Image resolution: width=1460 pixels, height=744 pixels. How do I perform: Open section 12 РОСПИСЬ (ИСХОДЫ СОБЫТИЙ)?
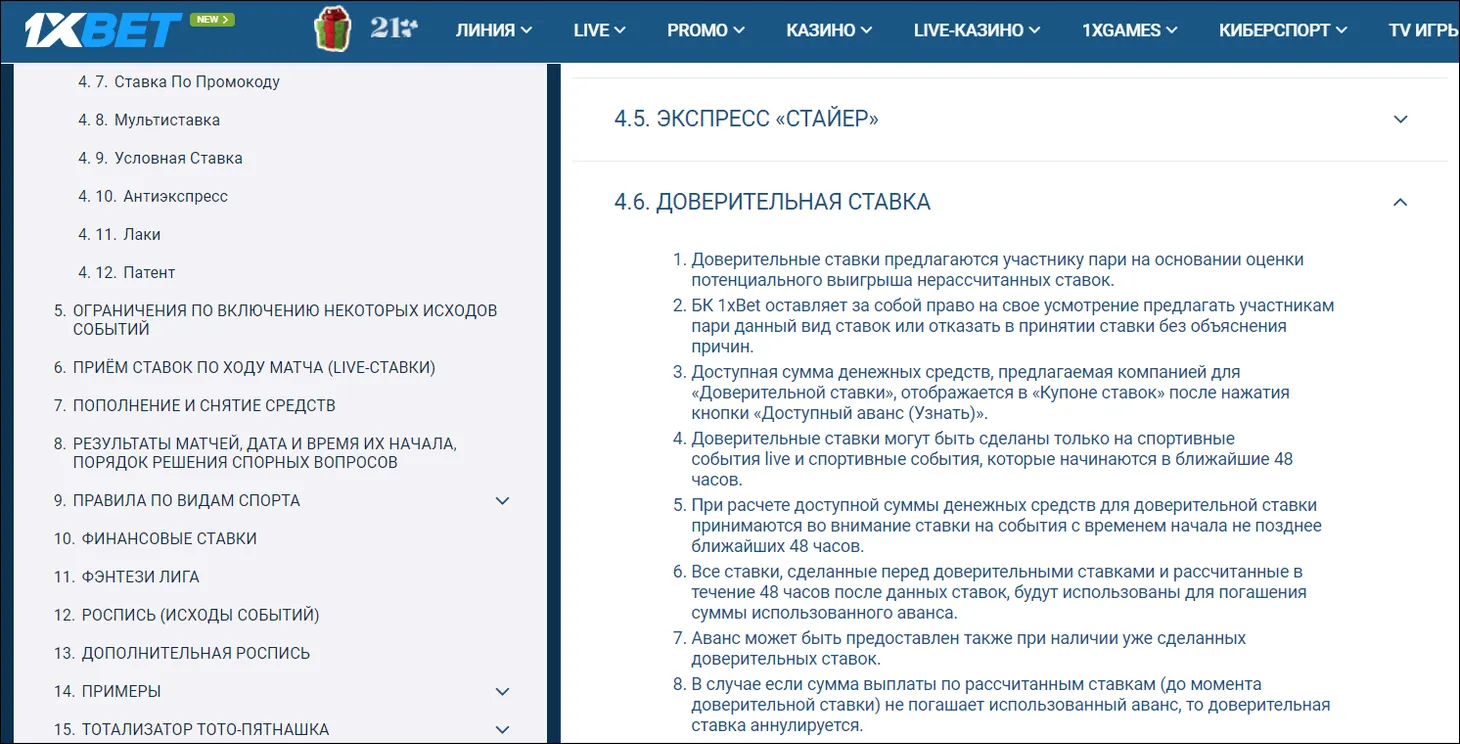pyautogui.click(x=186, y=615)
